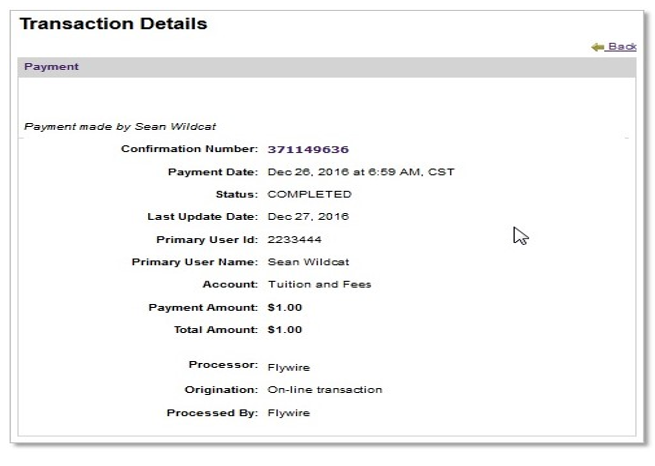Viewport: 655px width, 466px height.
Task: Click the Last Update Date value
Action: [308, 217]
